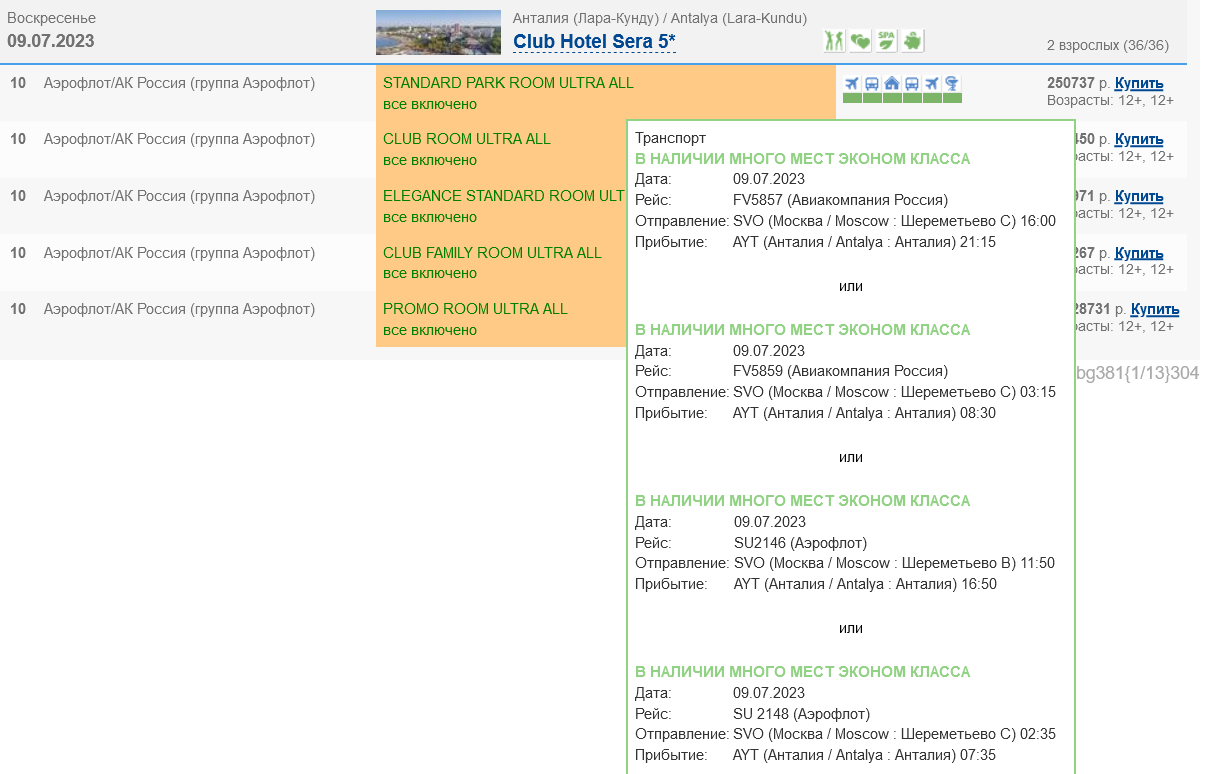Click the bus transfer icon right of house
The image size is (1208, 774).
[x=912, y=83]
